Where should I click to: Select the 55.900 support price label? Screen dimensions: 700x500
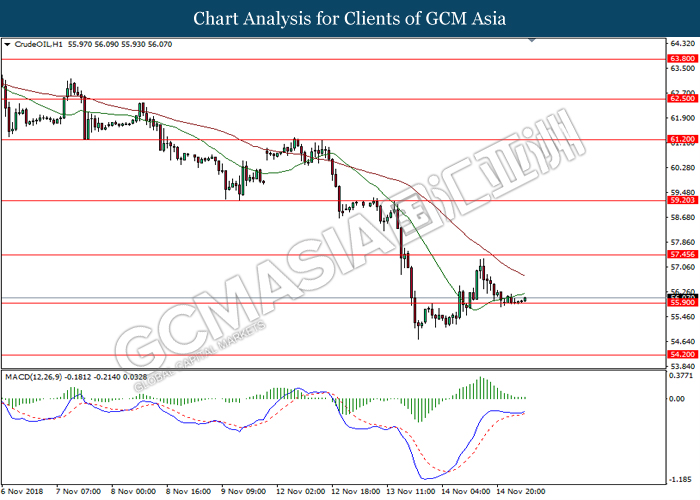(682, 303)
